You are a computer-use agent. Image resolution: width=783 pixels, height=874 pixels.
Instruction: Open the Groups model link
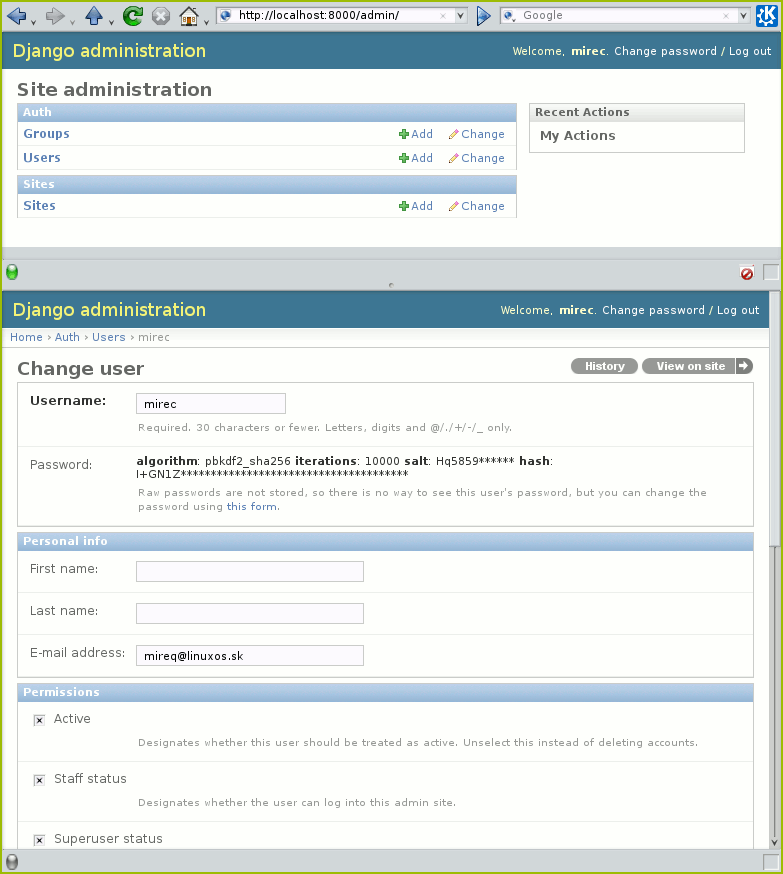click(x=46, y=134)
